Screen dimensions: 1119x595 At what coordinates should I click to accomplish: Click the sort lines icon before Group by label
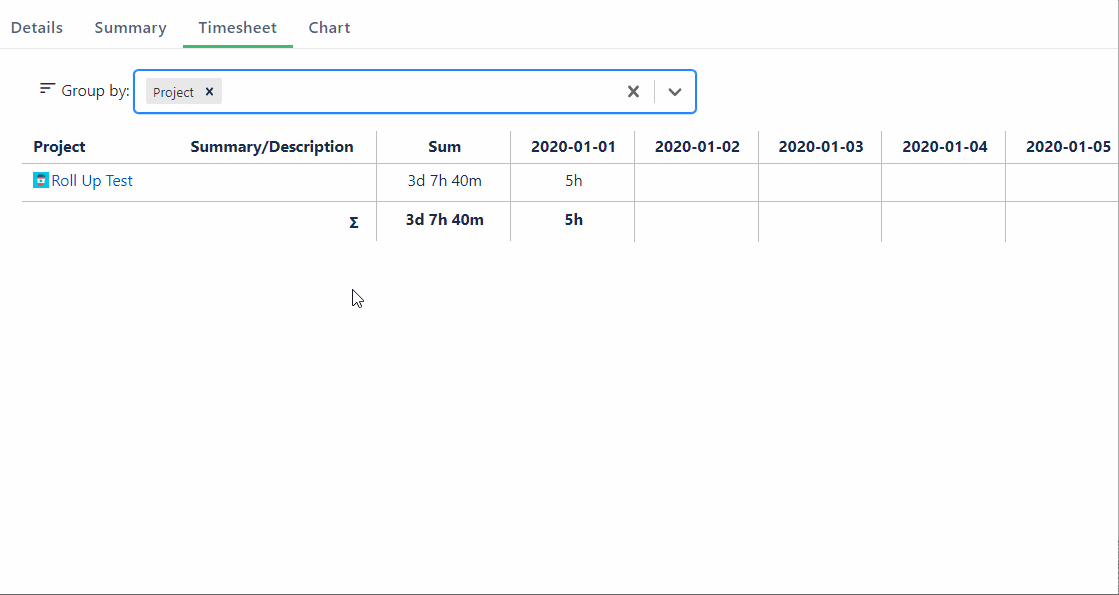(x=46, y=88)
